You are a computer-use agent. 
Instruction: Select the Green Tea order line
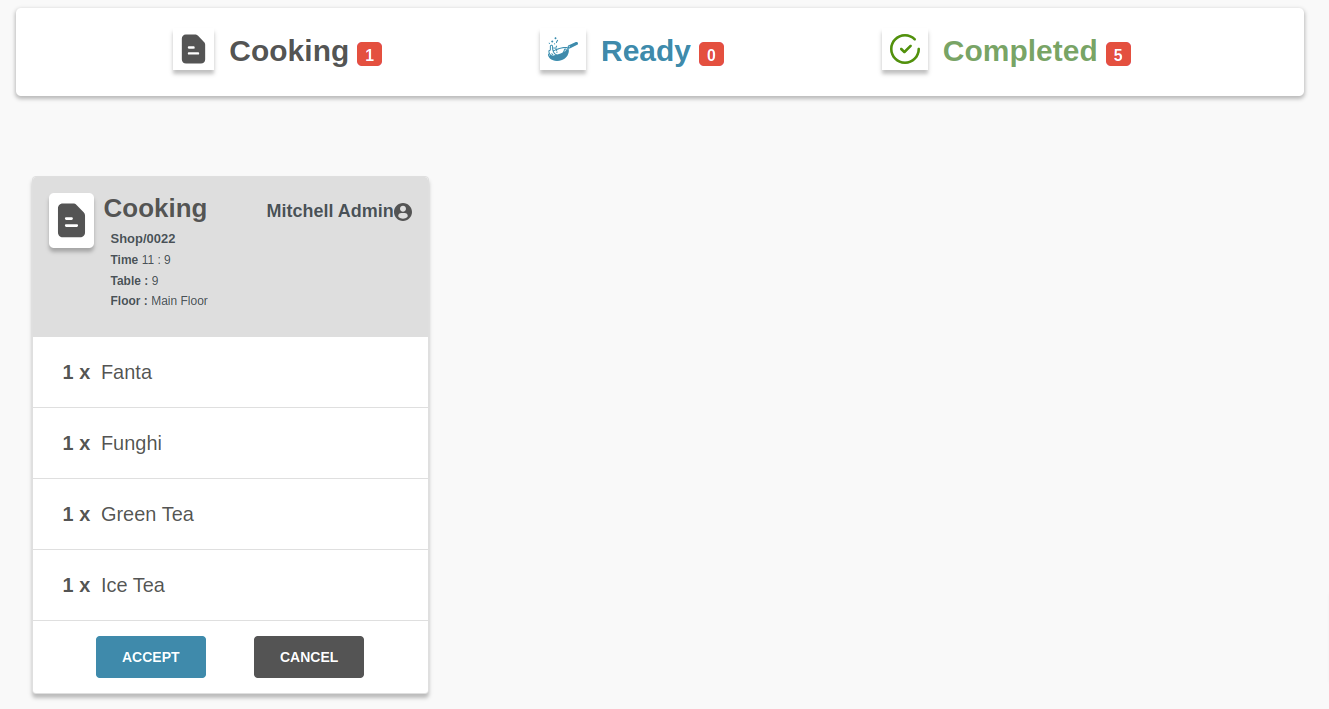231,514
